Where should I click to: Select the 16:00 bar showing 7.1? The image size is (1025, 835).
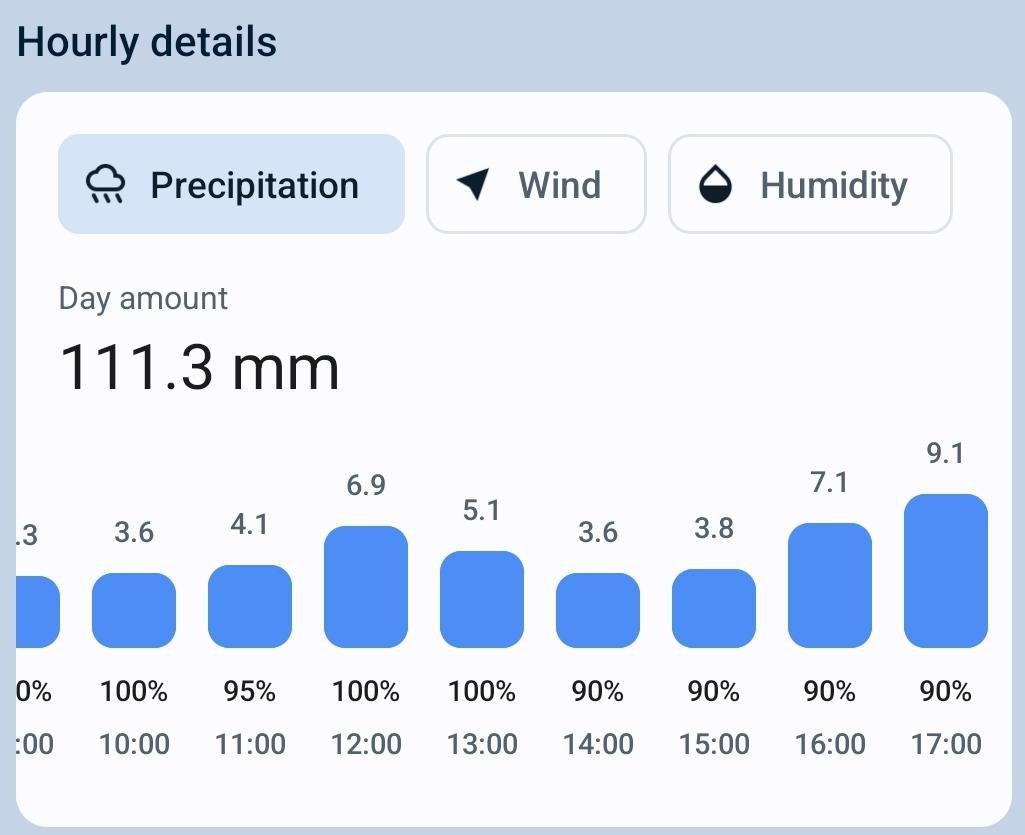coord(830,585)
